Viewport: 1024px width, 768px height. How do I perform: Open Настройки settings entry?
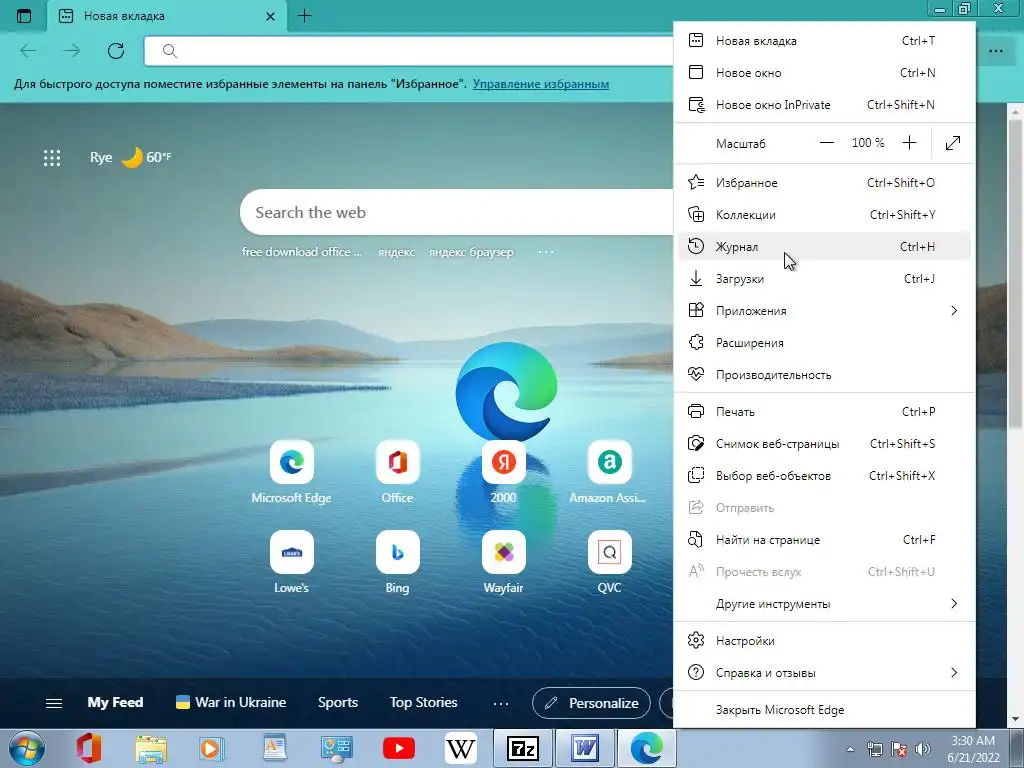coord(824,641)
